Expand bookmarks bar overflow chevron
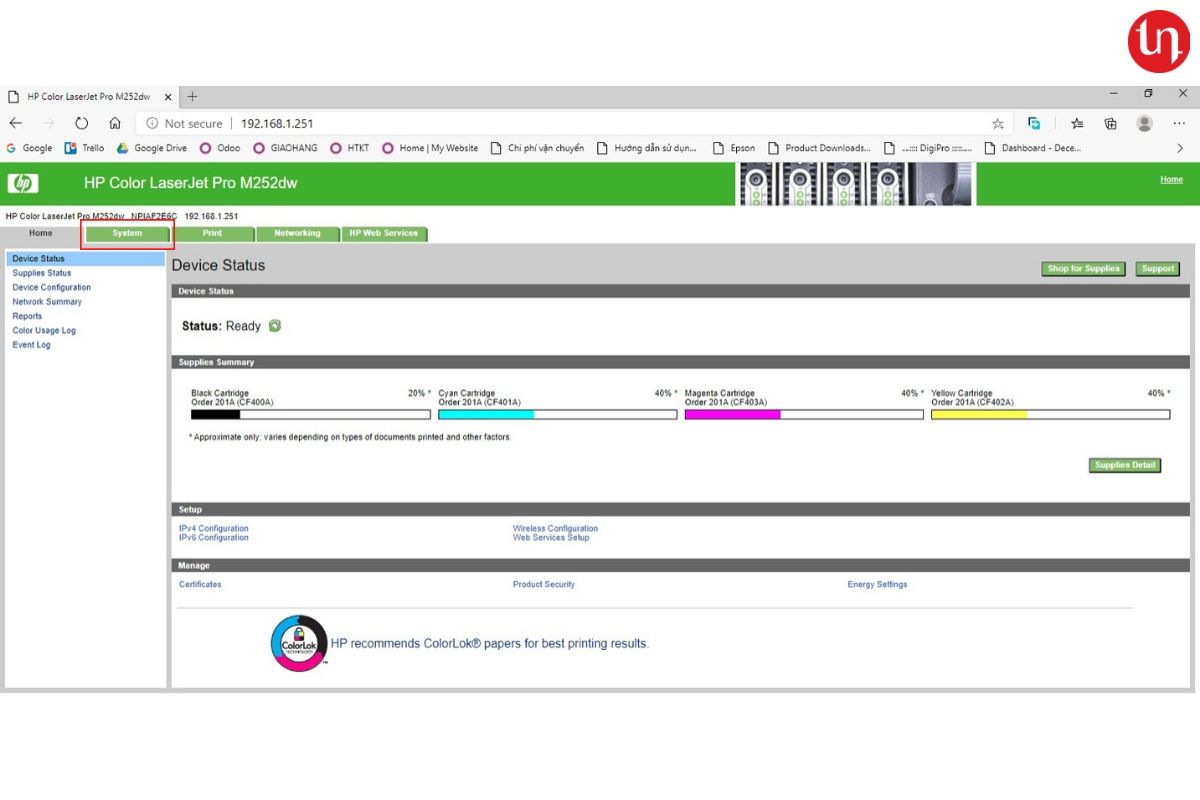 click(1180, 148)
